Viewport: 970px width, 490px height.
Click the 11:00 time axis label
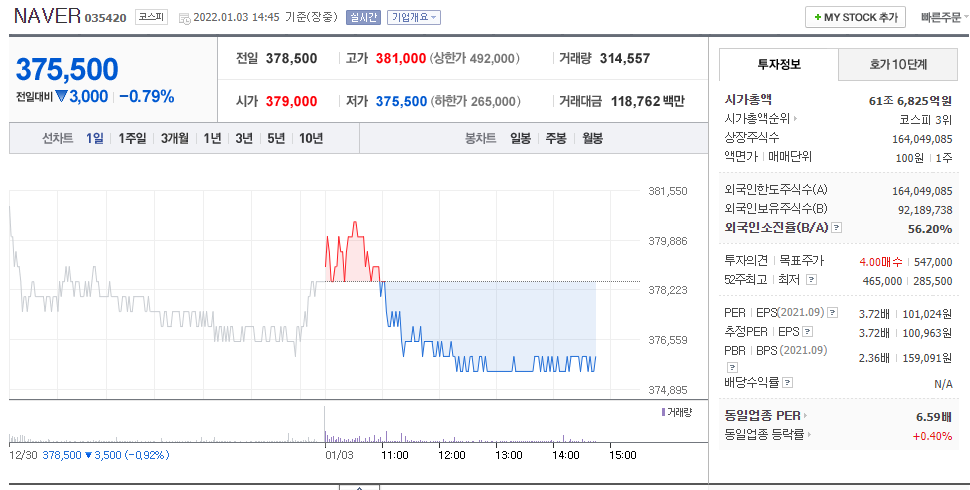click(395, 455)
